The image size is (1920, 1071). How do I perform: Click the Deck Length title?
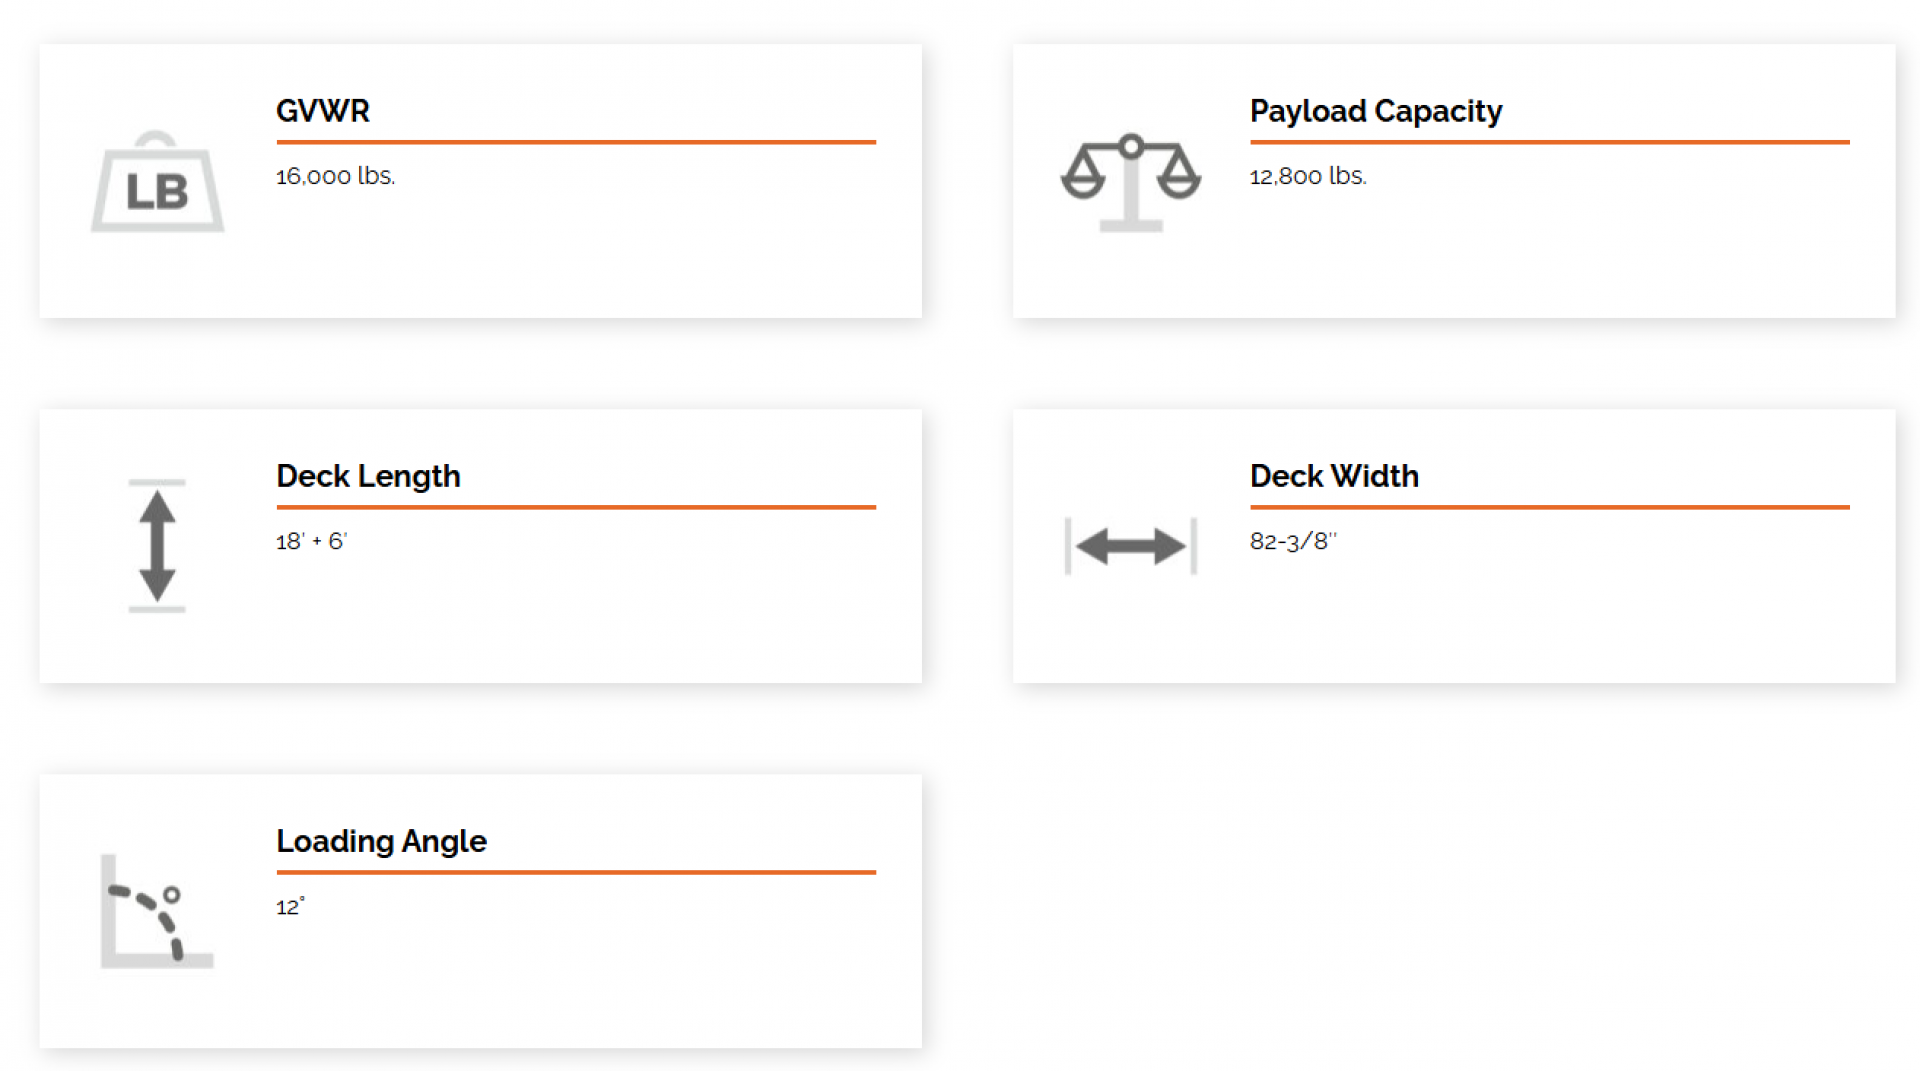point(368,476)
